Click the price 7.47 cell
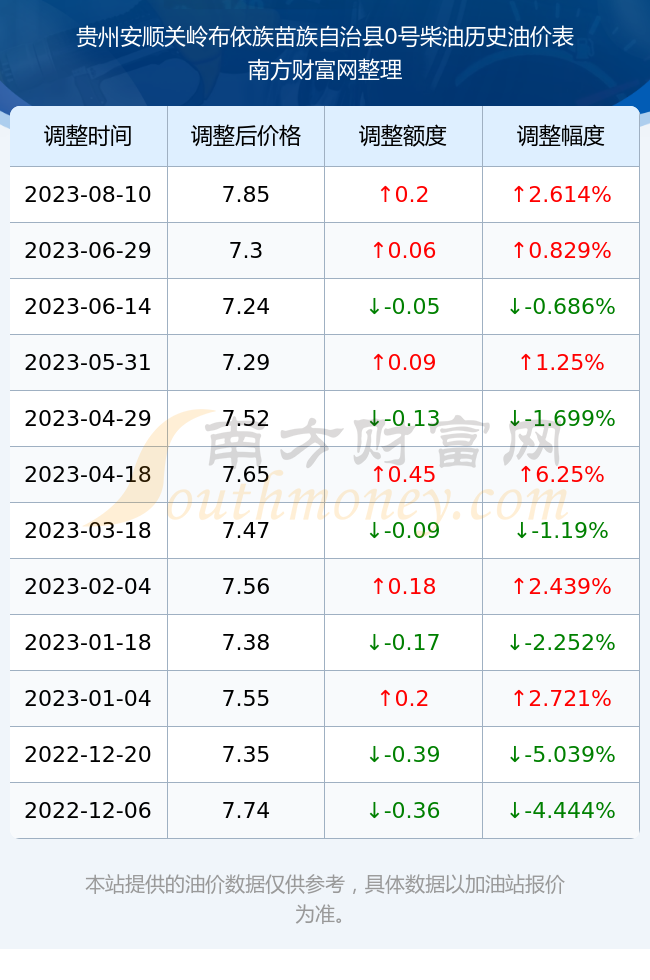Image resolution: width=650 pixels, height=980 pixels. [246, 531]
